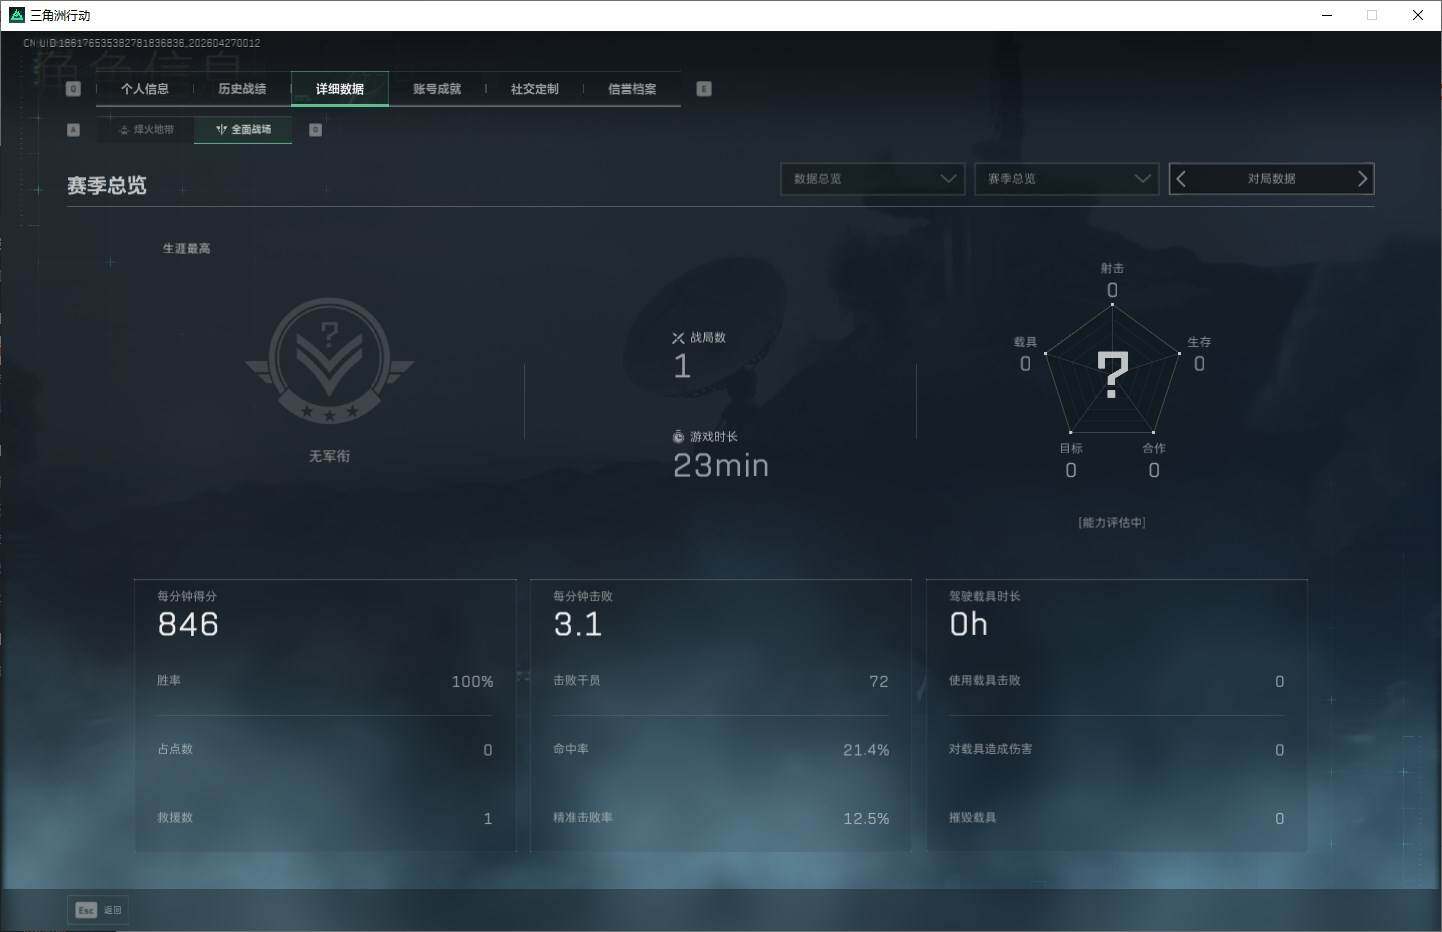Click the 合作 radar label
This screenshot has width=1442, height=932.
[x=1154, y=448]
